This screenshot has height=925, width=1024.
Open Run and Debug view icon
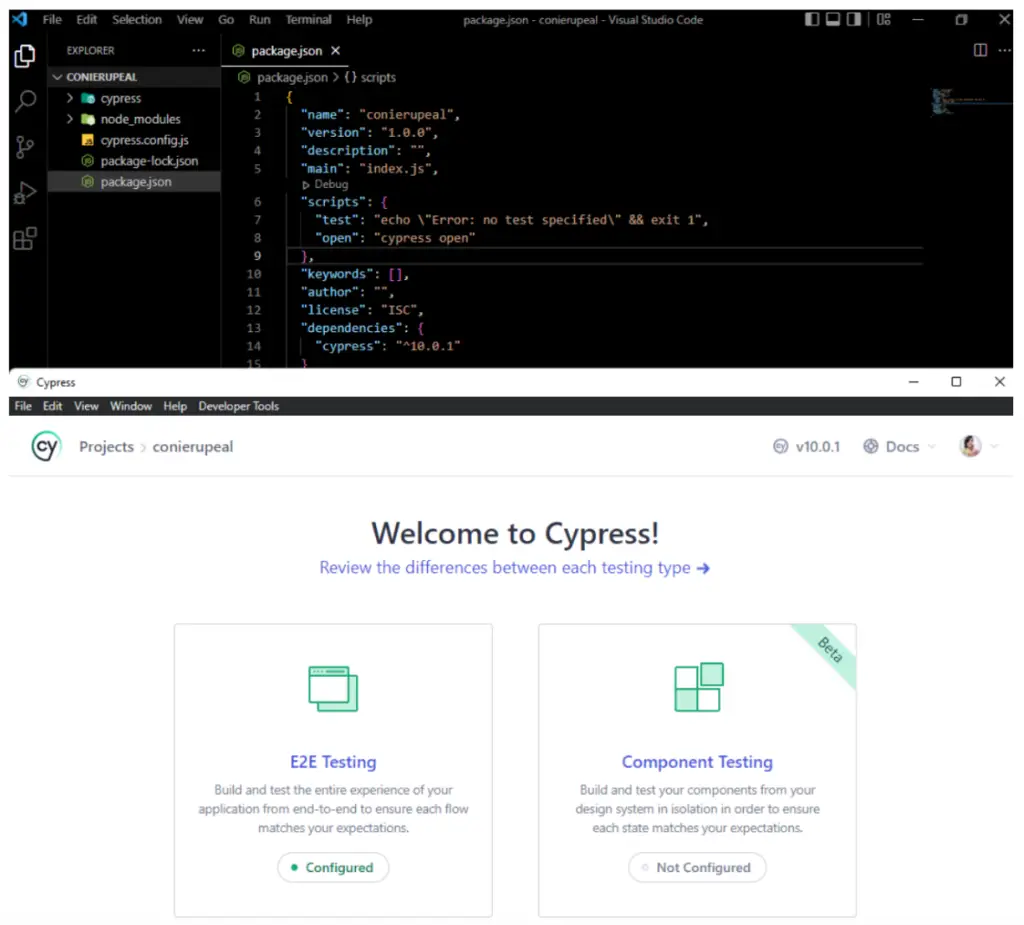(25, 193)
